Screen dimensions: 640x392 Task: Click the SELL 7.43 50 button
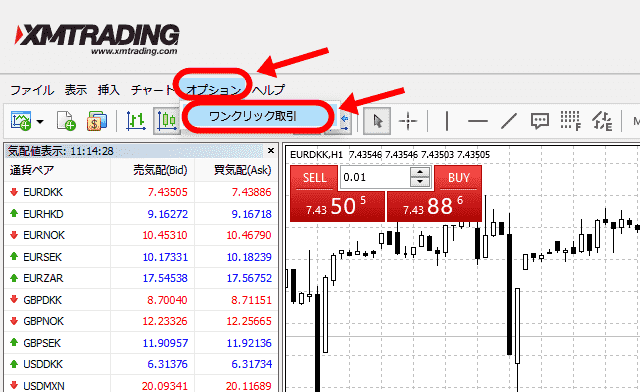click(x=337, y=194)
